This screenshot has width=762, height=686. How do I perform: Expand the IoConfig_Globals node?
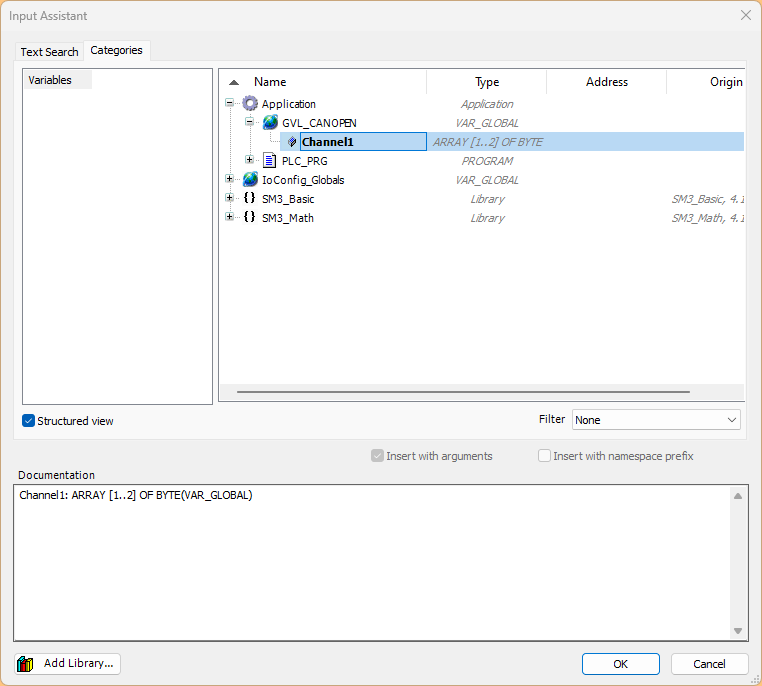tap(229, 179)
